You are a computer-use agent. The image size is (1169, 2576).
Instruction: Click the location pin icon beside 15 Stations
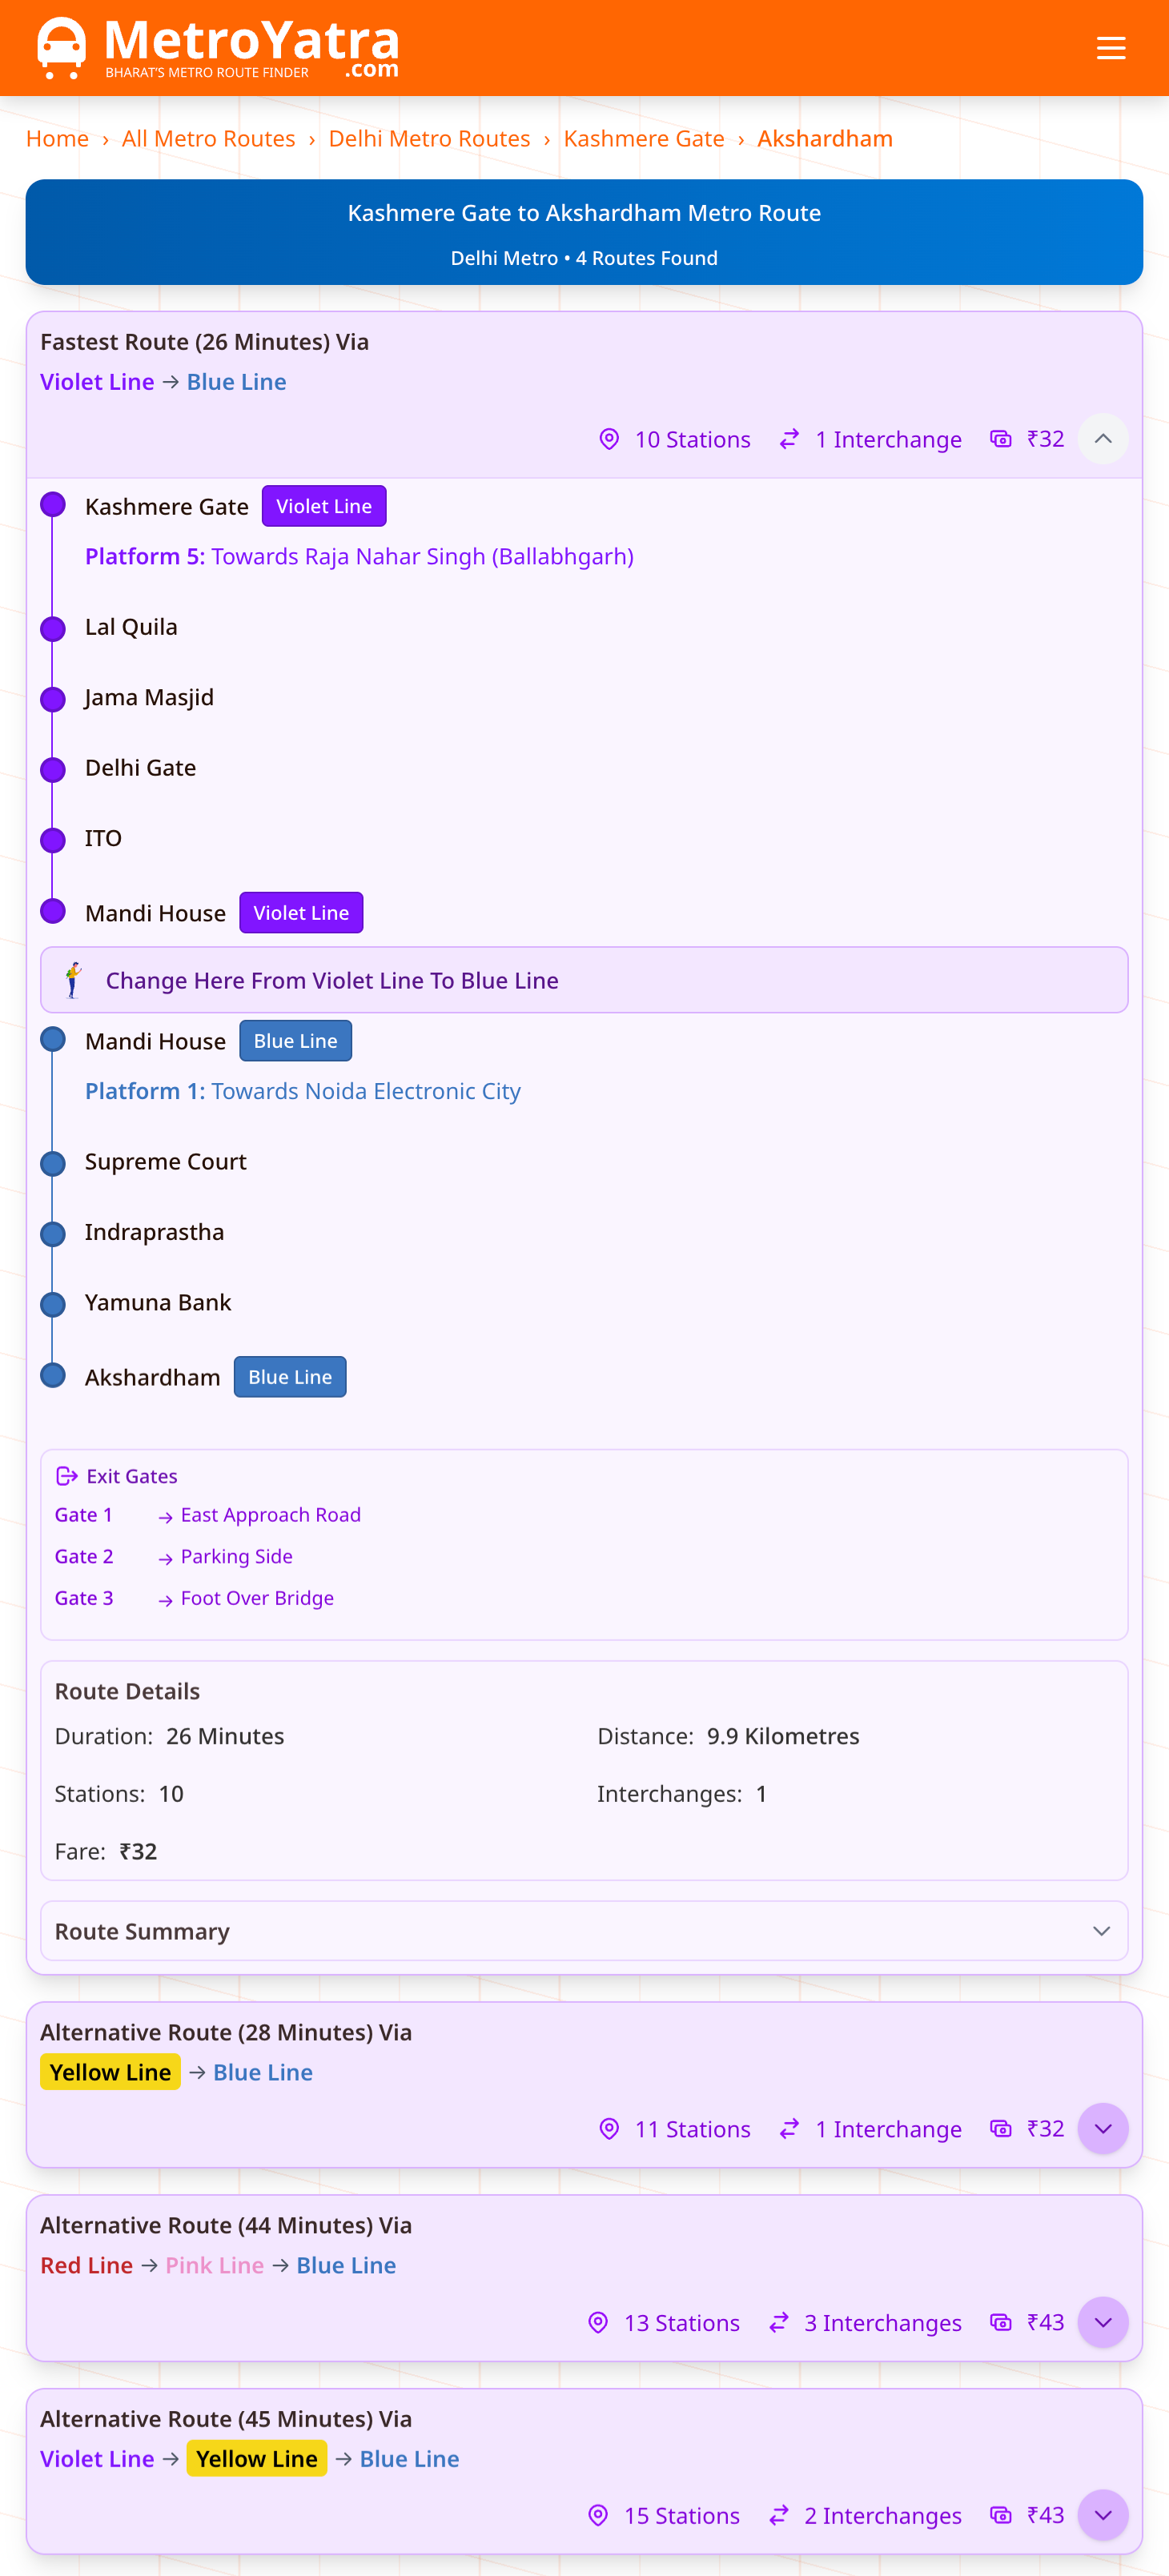pyautogui.click(x=600, y=2515)
